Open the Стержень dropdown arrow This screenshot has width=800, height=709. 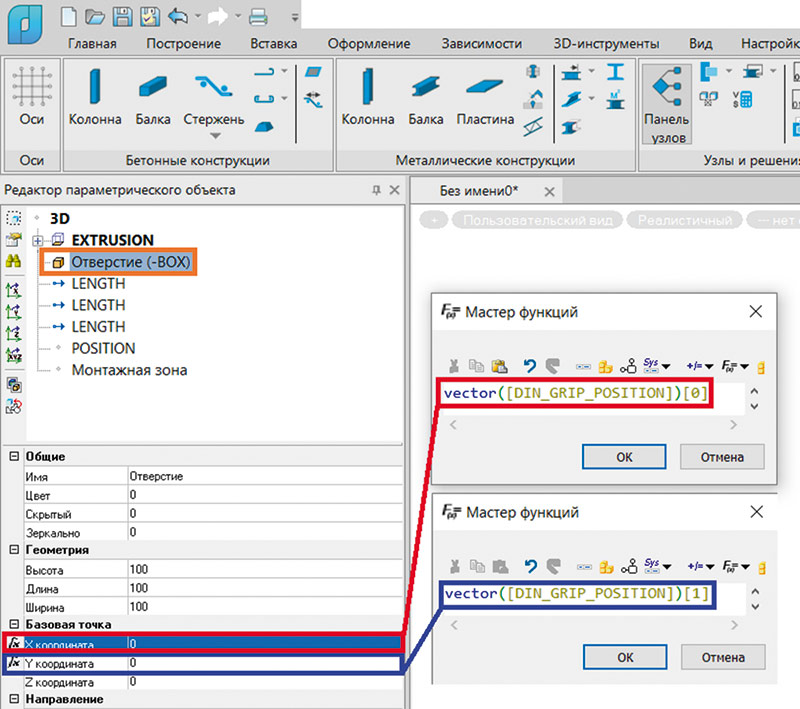(x=214, y=136)
